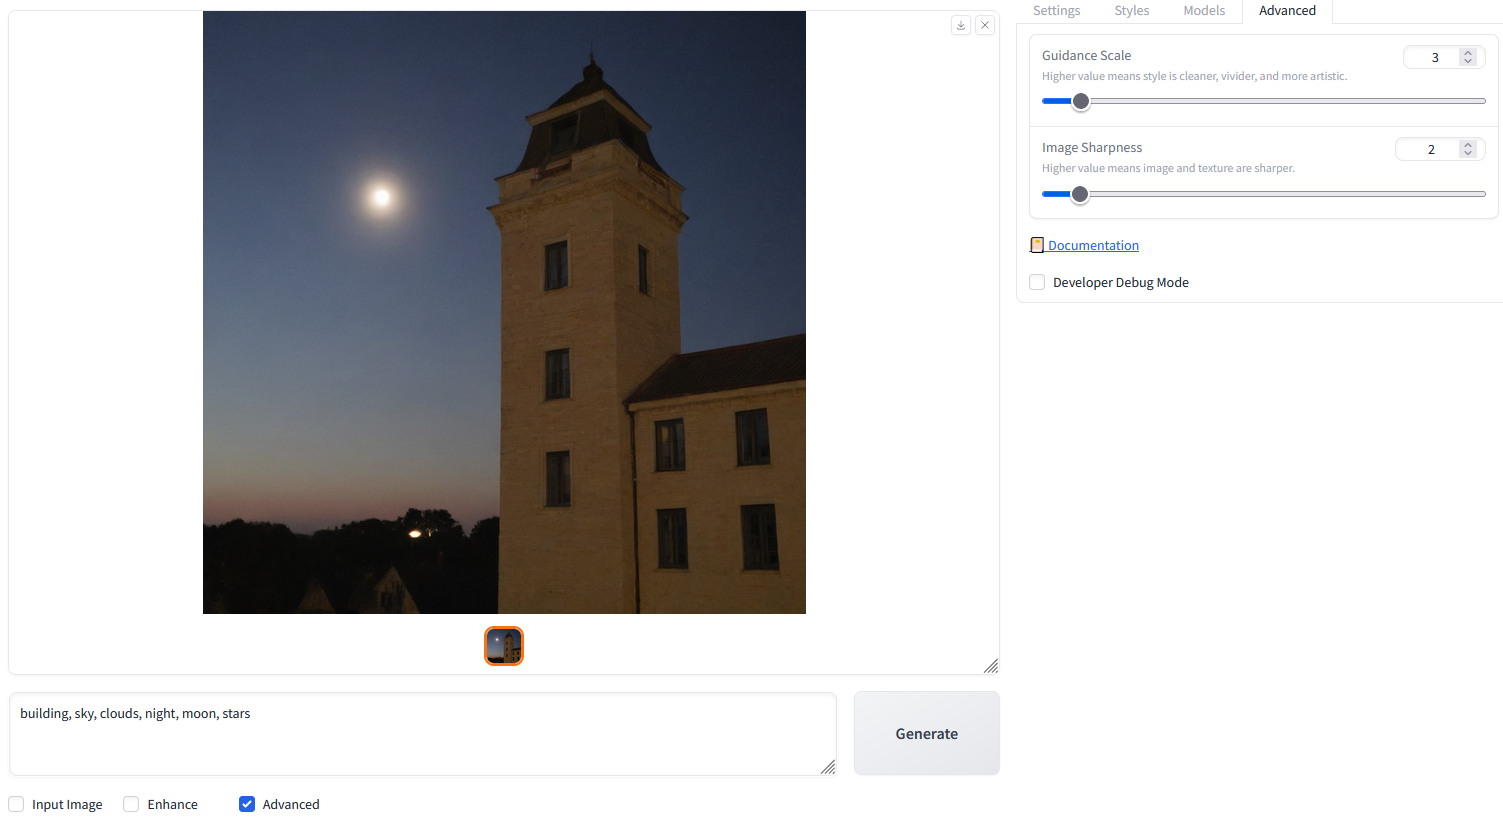Download the generated image
Screen dimensions: 1503x822
[x=961, y=25]
